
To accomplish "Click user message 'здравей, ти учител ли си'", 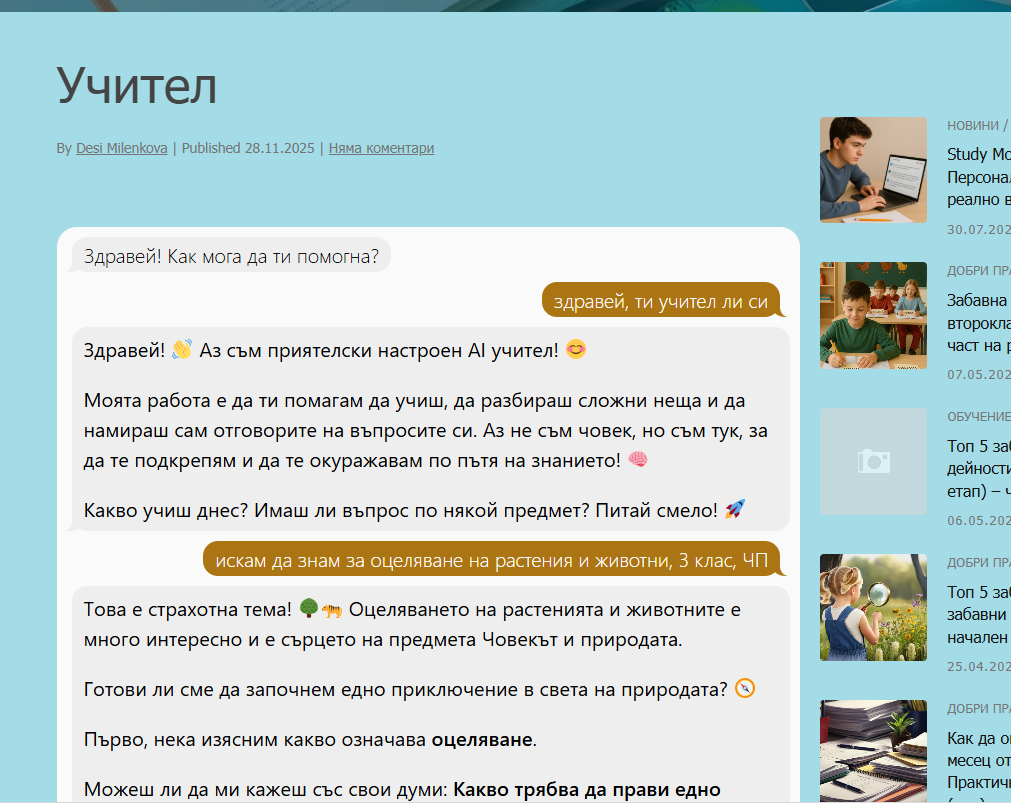I will tap(660, 301).
